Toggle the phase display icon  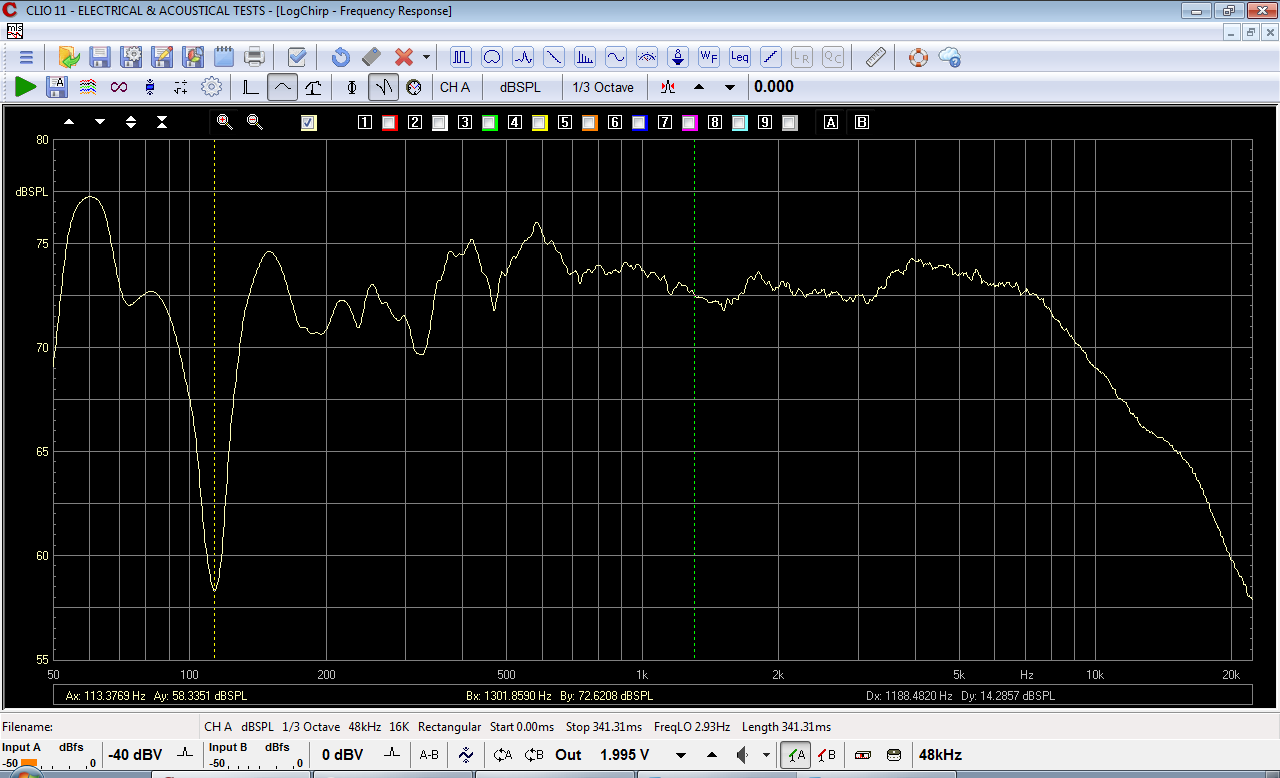[351, 87]
